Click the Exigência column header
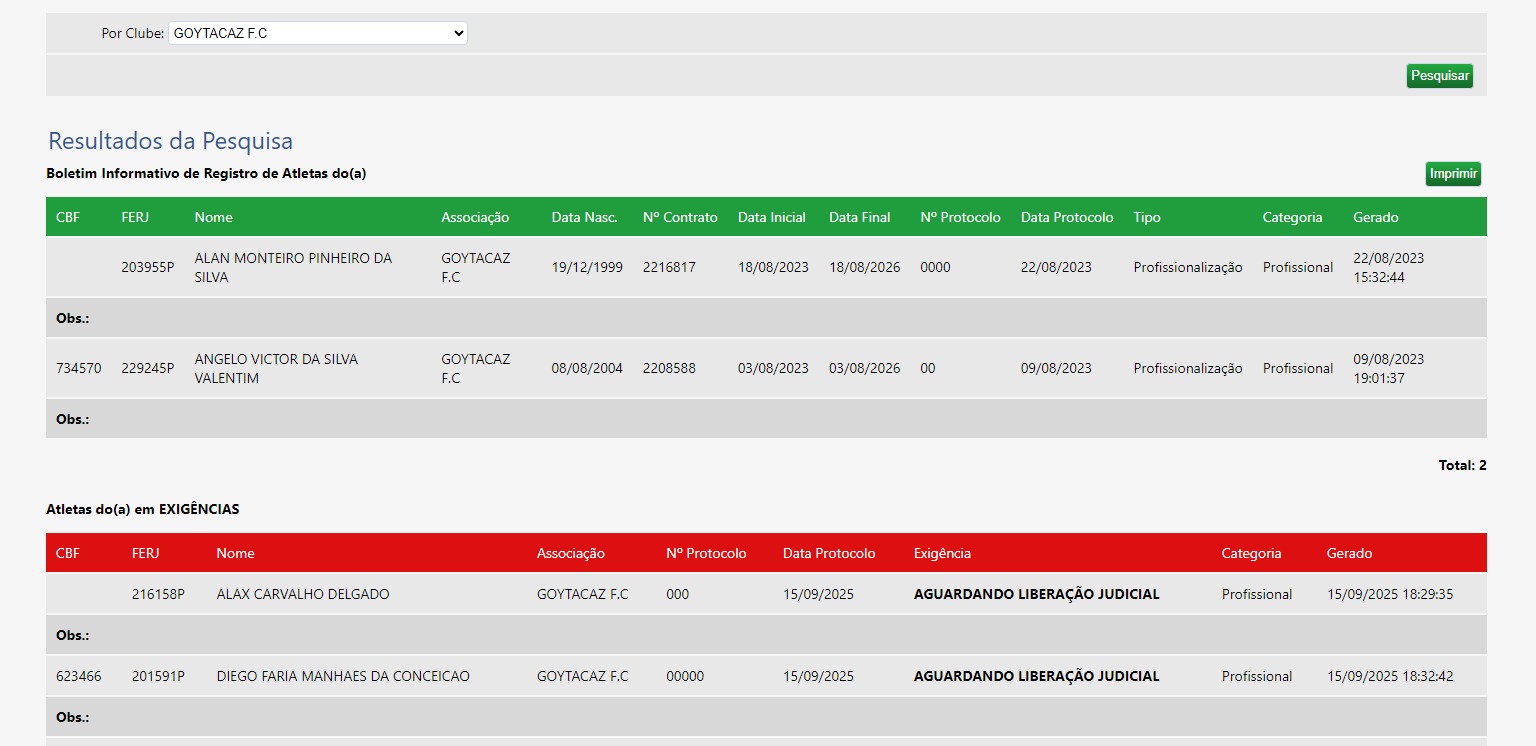 point(942,553)
